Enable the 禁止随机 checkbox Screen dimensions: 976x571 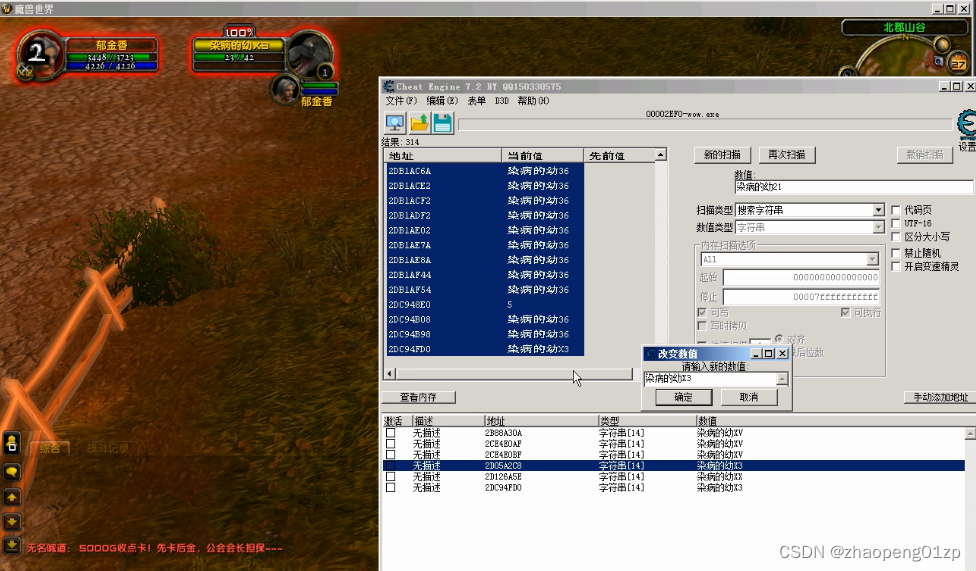coord(896,253)
